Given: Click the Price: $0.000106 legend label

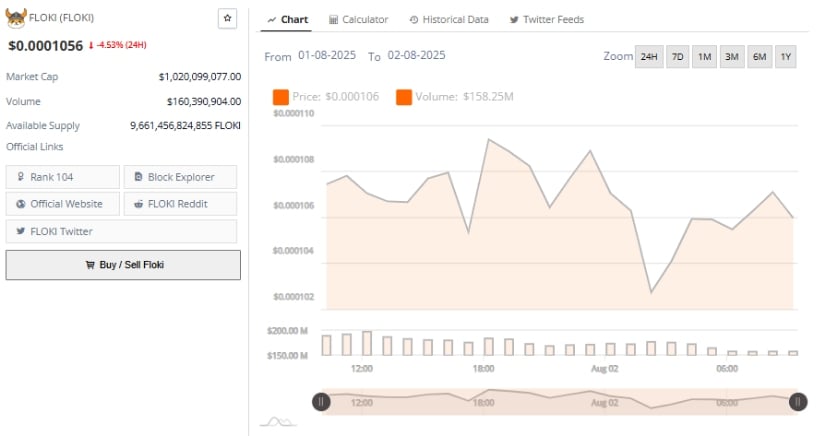Looking at the screenshot, I should tap(336, 97).
